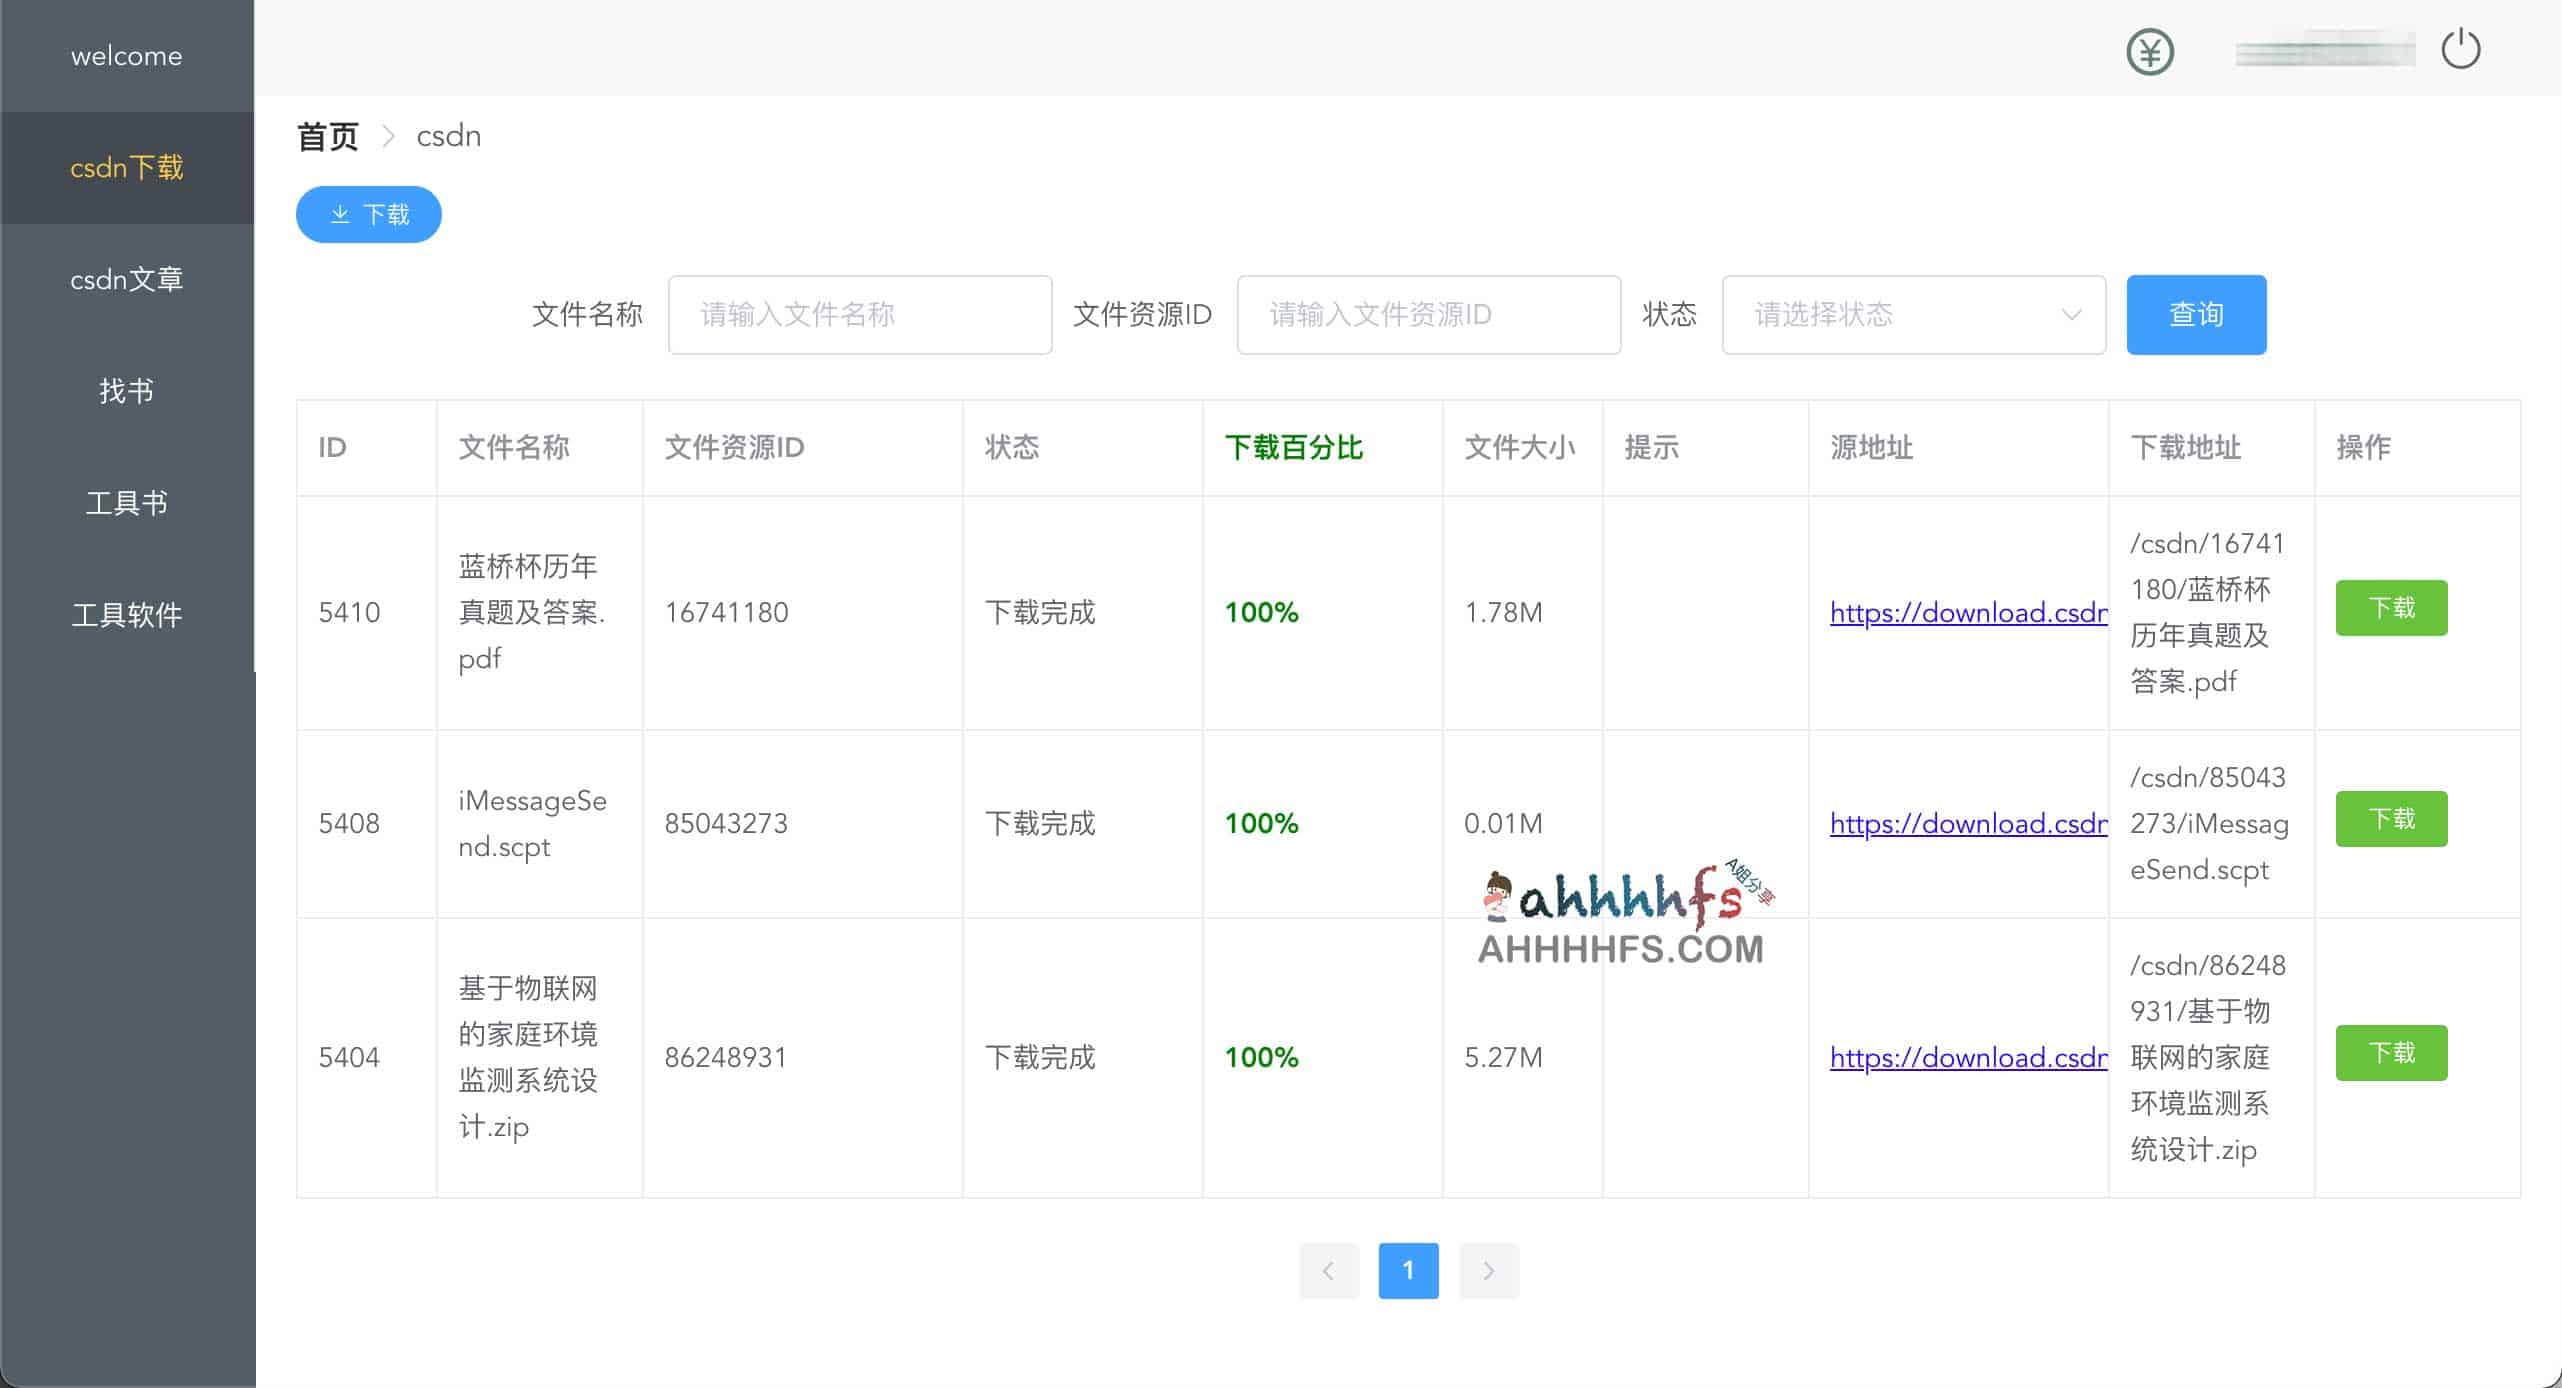Open the 请选择状态 status dropdown
This screenshot has width=2562, height=1388.
point(1900,314)
